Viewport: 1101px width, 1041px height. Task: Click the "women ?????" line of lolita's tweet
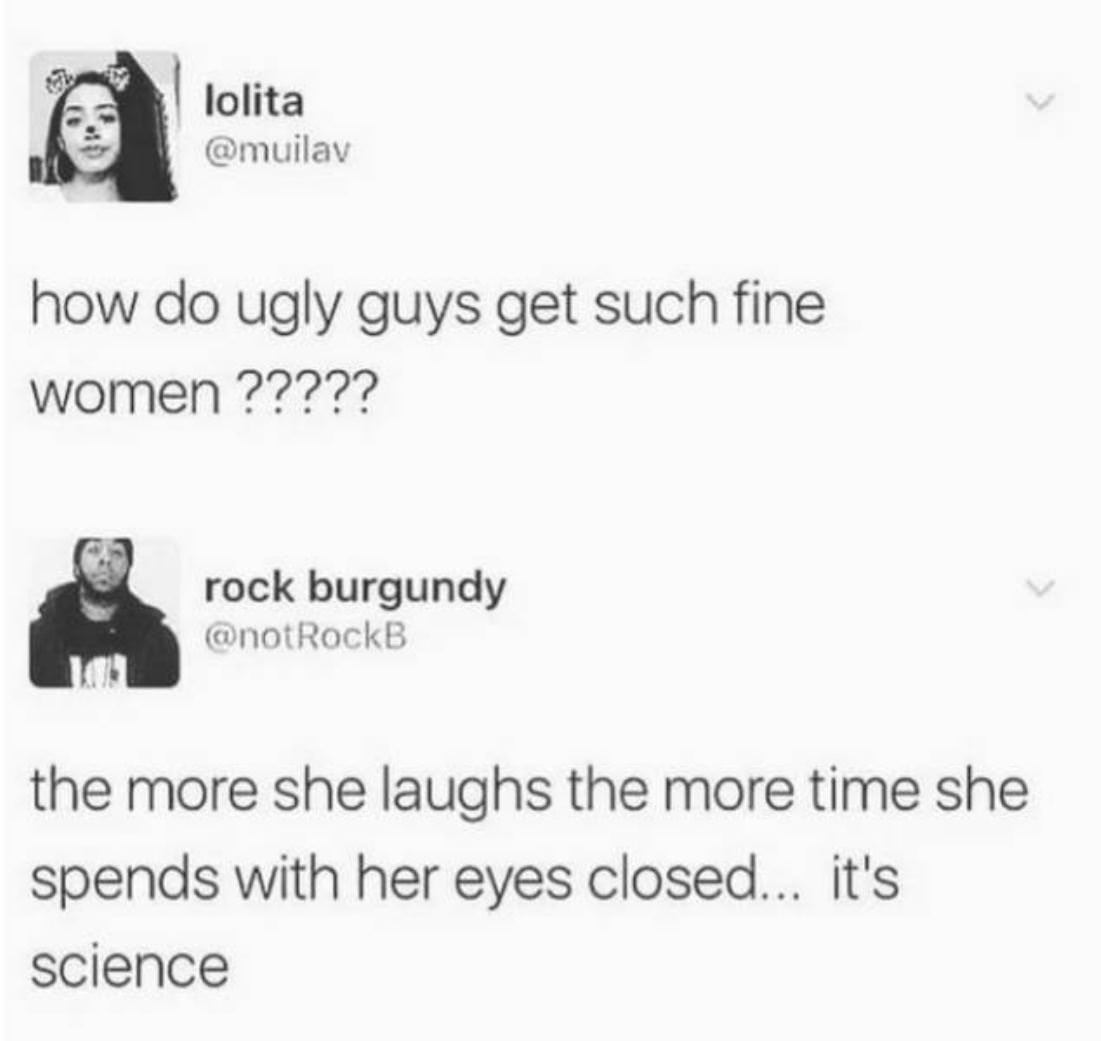point(204,394)
